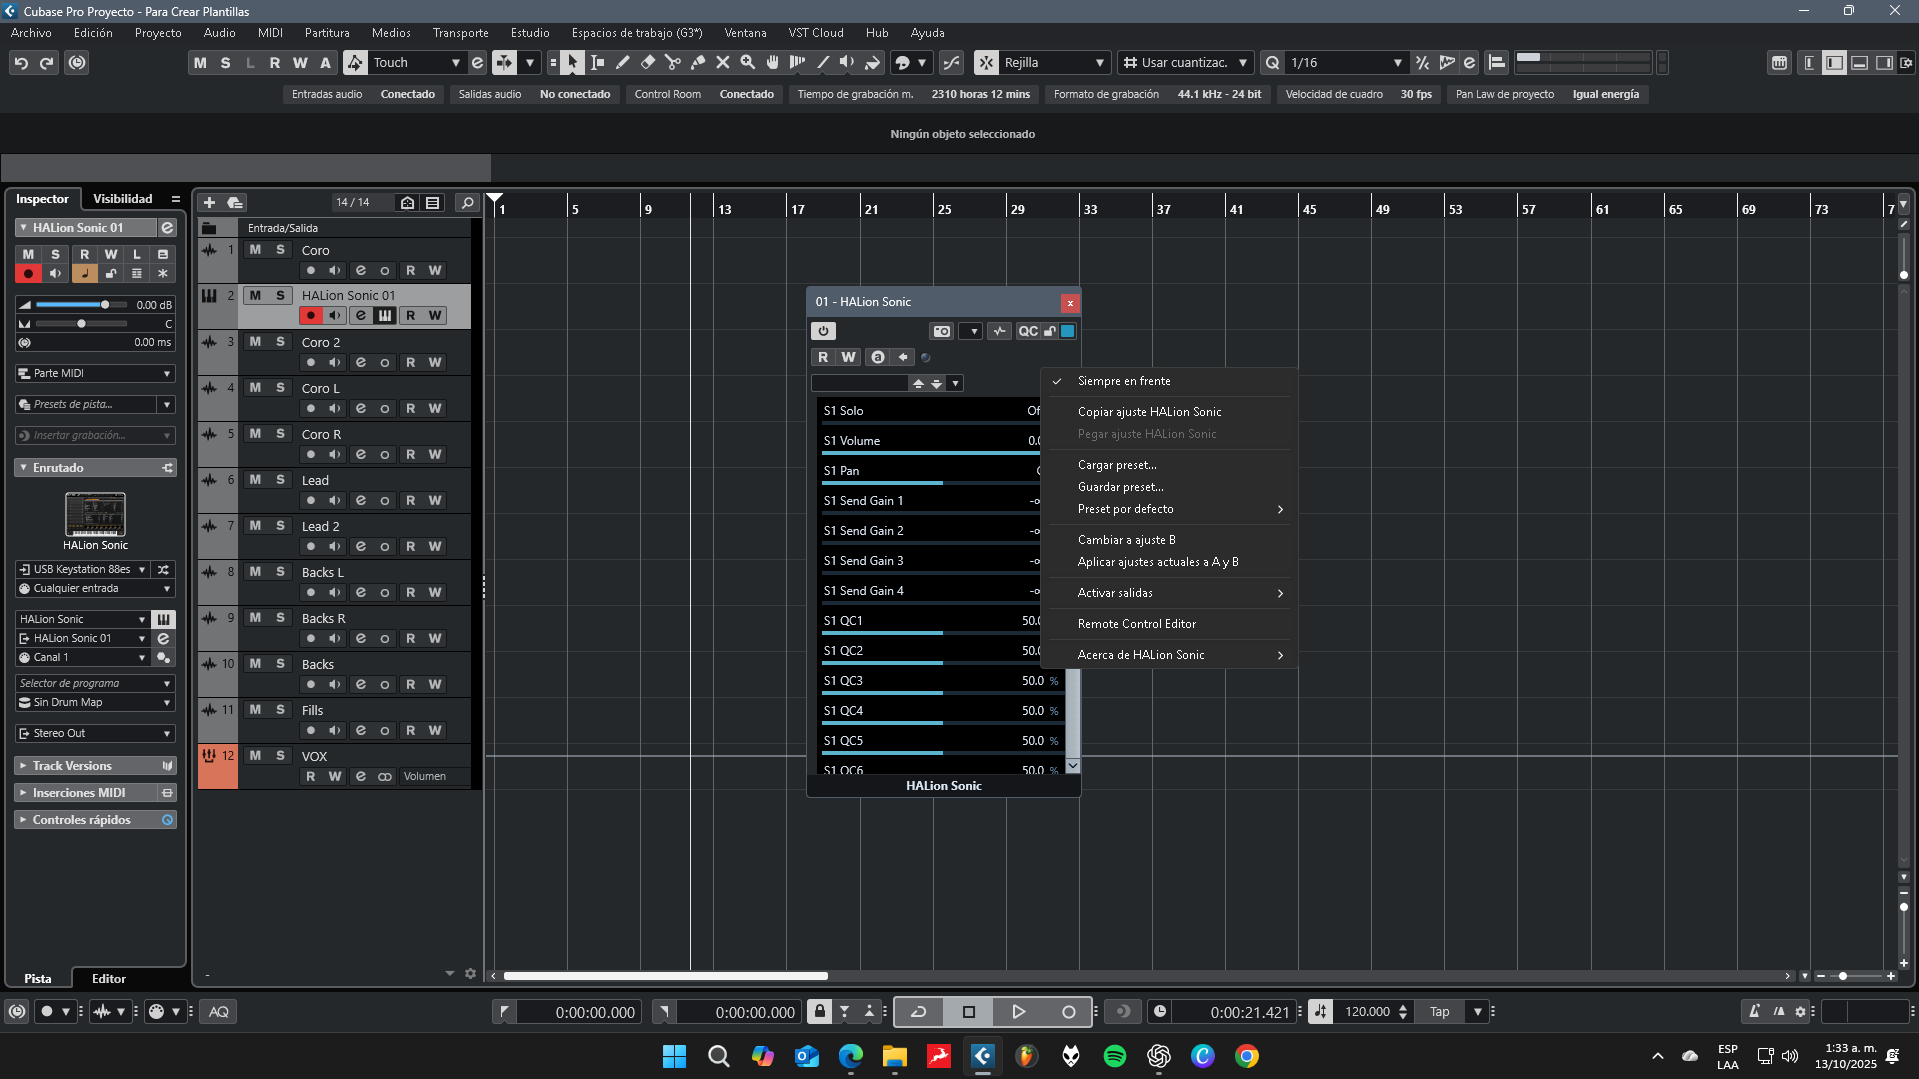The width and height of the screenshot is (1919, 1079).
Task: Click the Add Track plus icon
Action: click(x=209, y=202)
